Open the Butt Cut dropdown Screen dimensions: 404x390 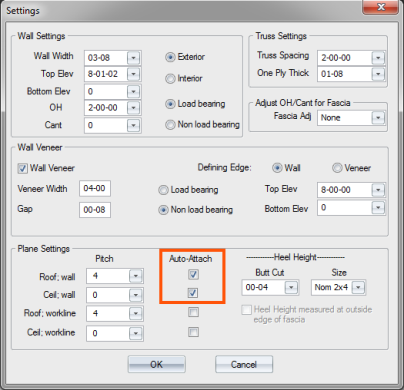pyautogui.click(x=291, y=287)
